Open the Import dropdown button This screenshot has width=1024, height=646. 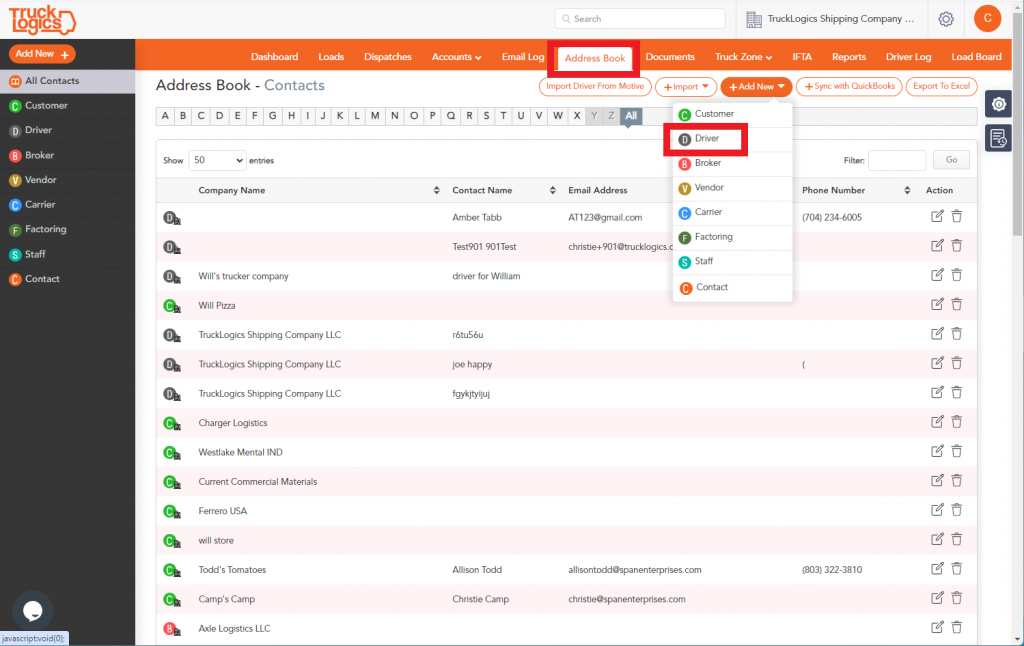(686, 86)
